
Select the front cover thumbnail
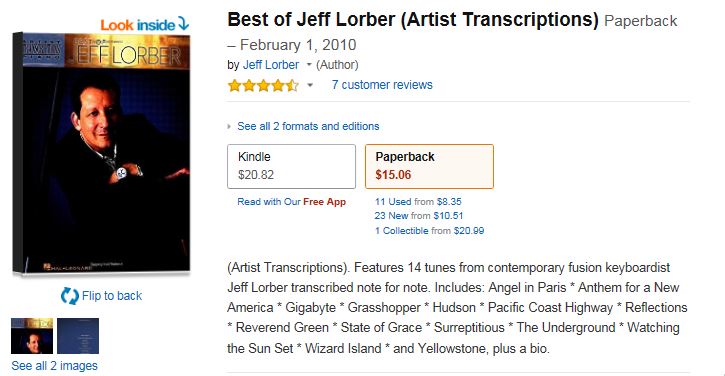pos(32,336)
